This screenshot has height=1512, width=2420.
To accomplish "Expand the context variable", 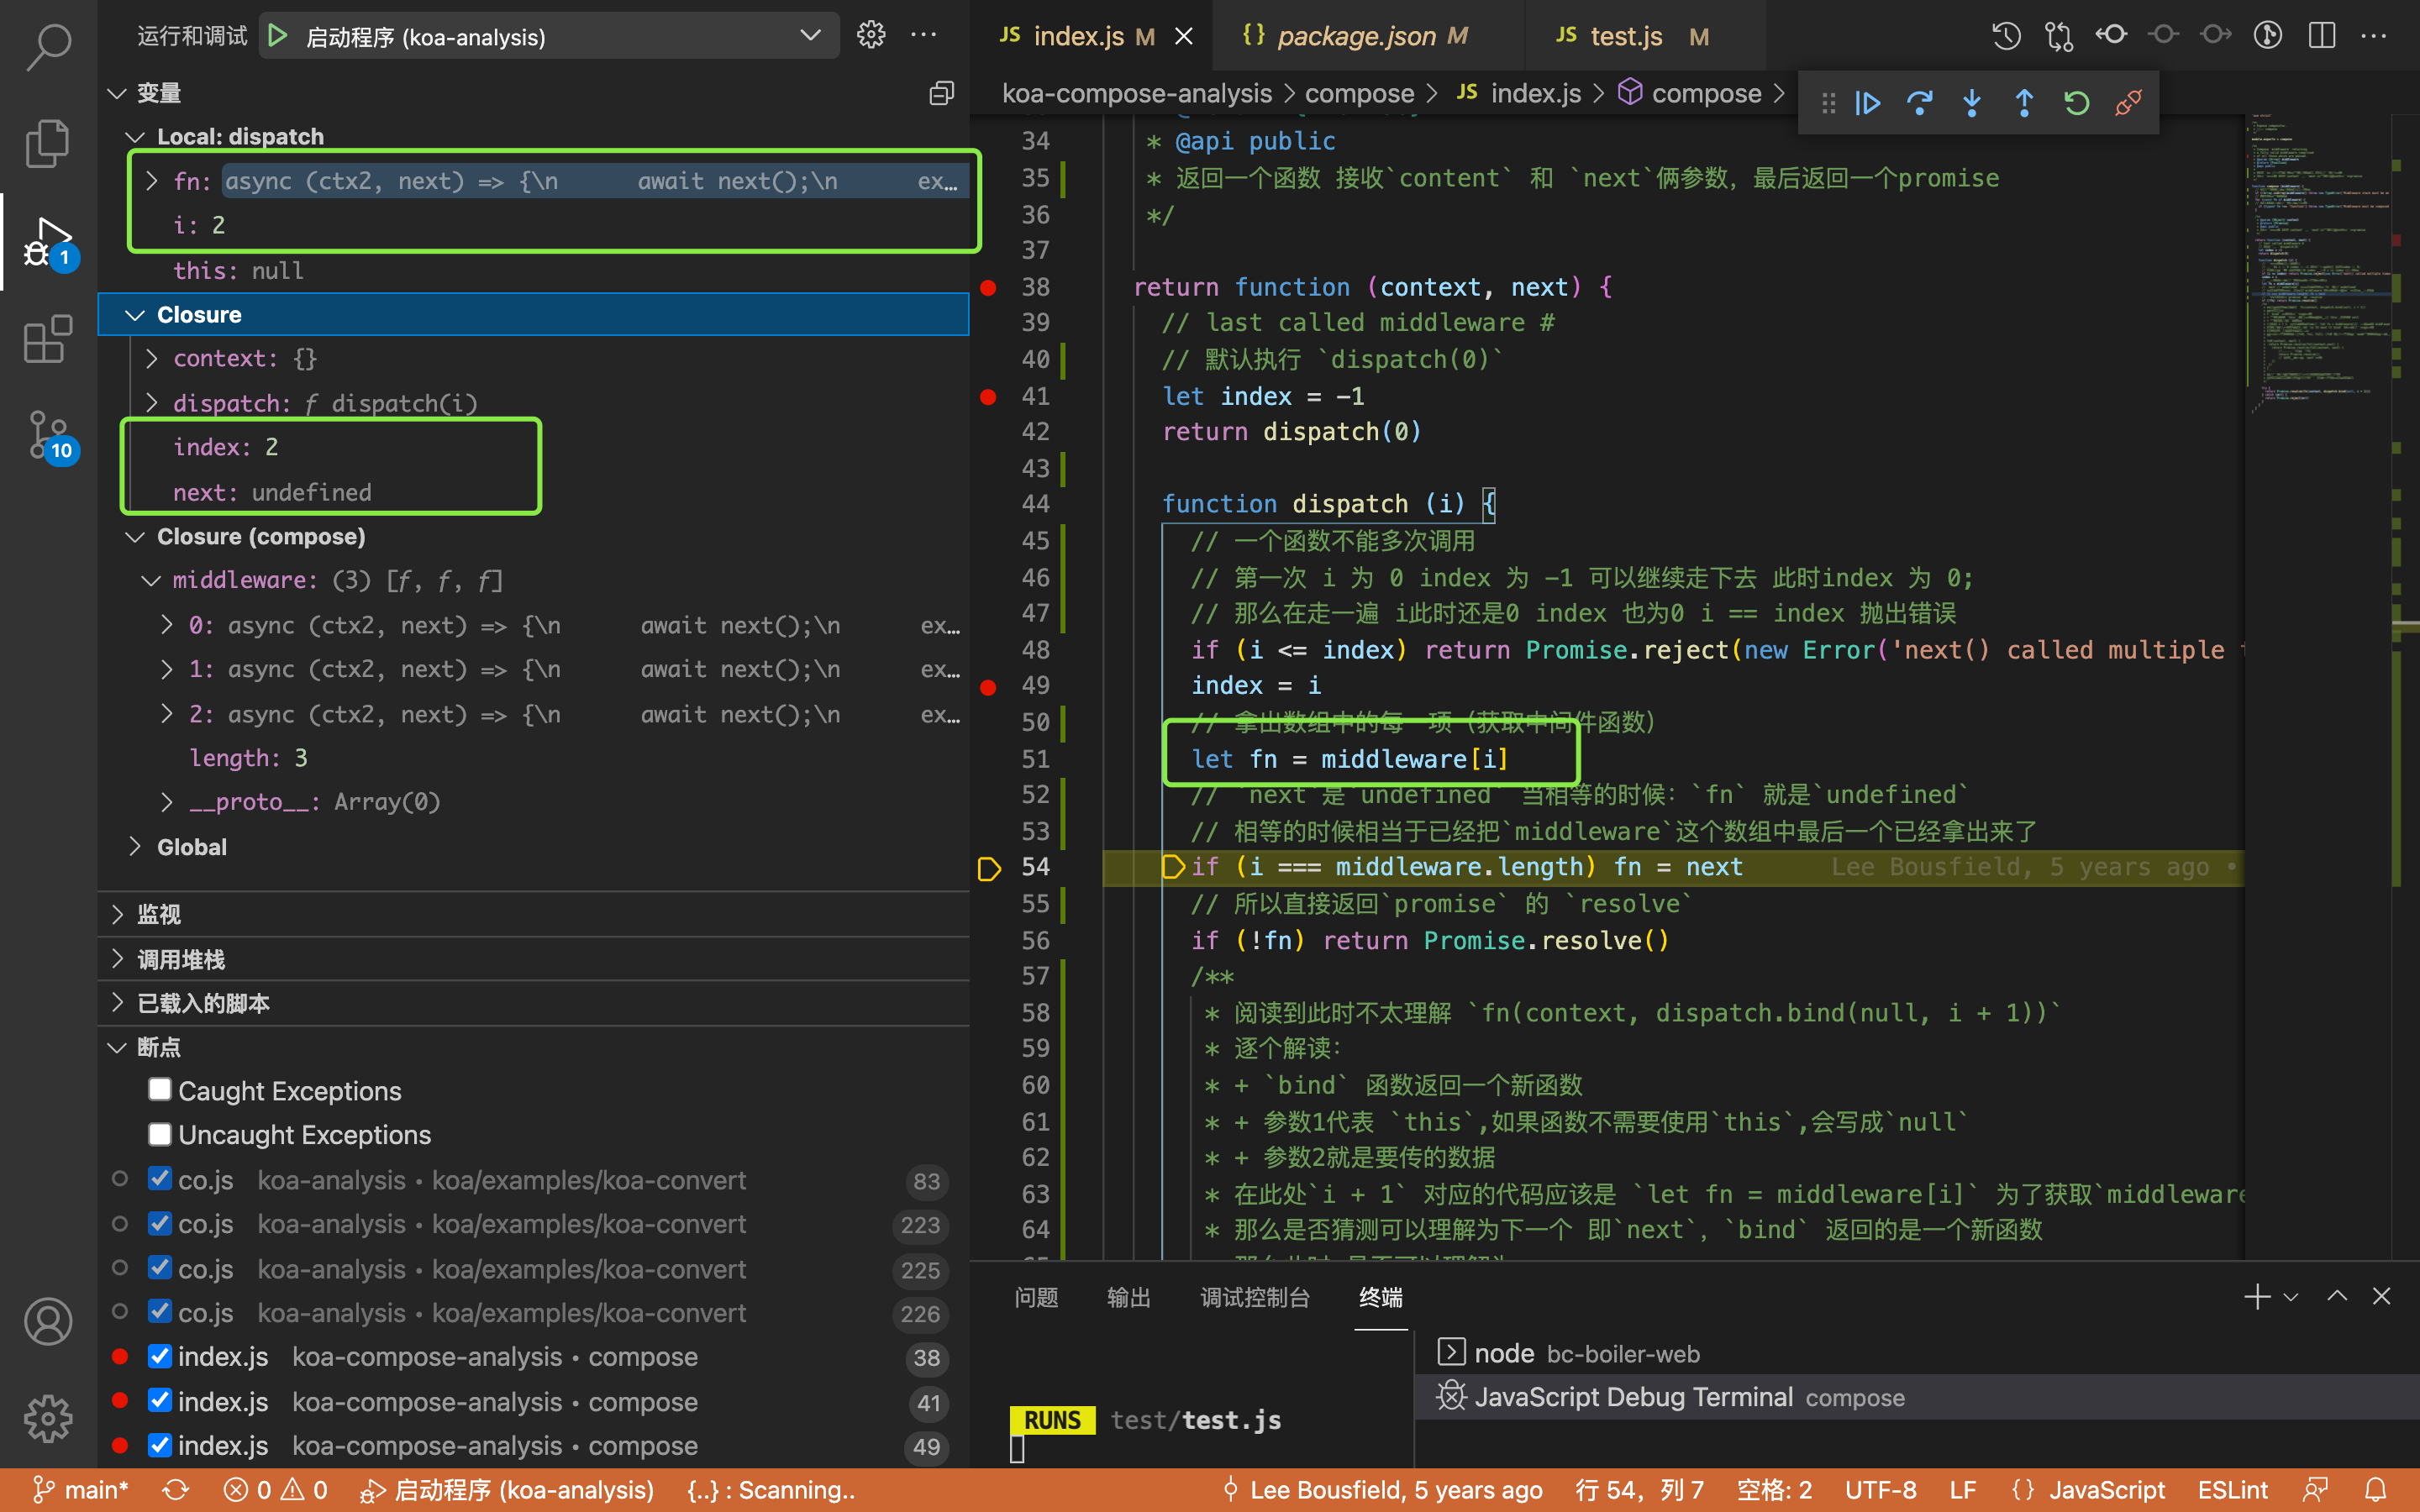I will pyautogui.click(x=152, y=358).
